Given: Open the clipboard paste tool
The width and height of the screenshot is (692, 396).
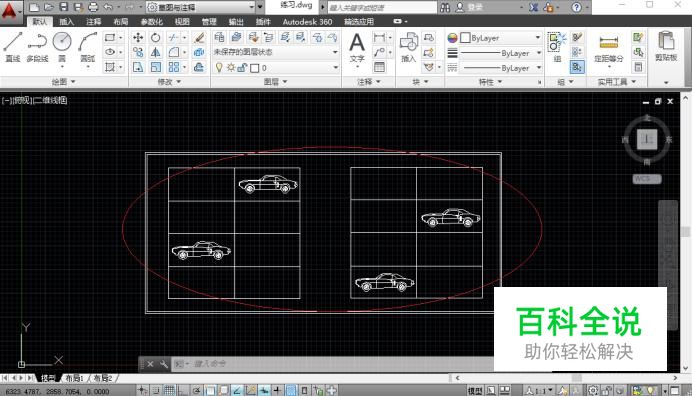Looking at the screenshot, I should pyautogui.click(x=666, y=46).
